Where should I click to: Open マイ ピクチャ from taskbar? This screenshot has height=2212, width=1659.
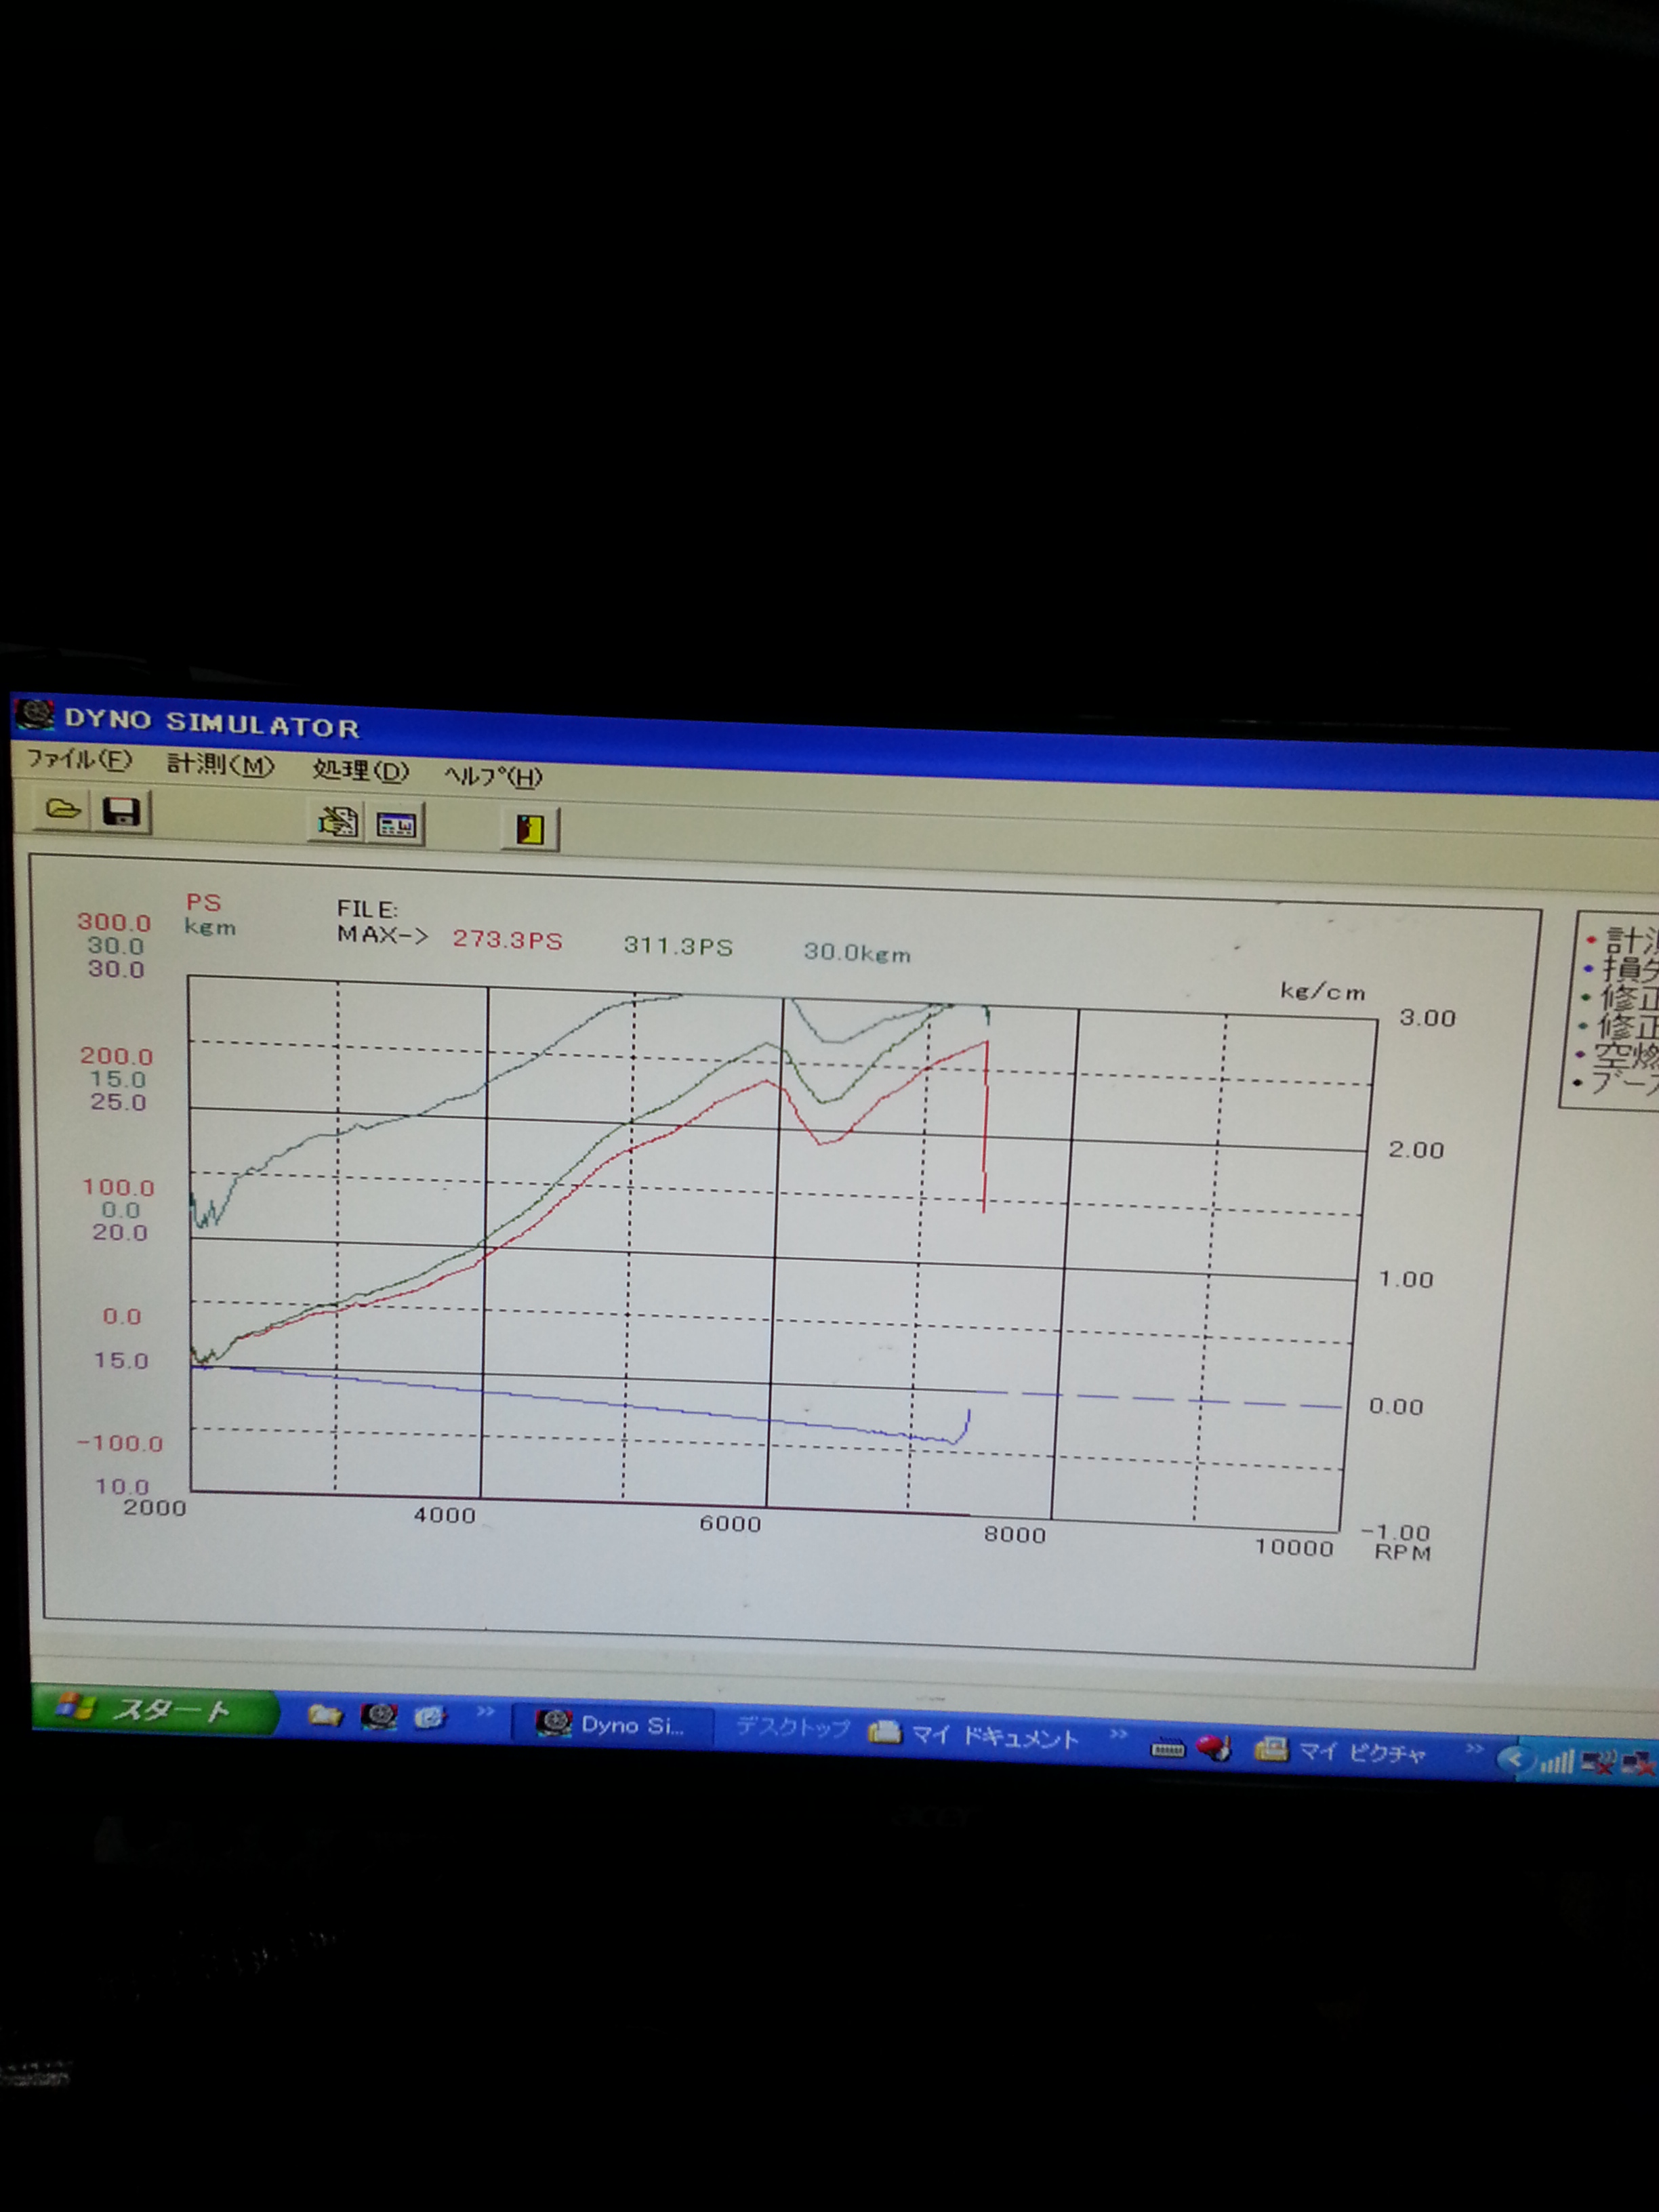[1340, 1751]
